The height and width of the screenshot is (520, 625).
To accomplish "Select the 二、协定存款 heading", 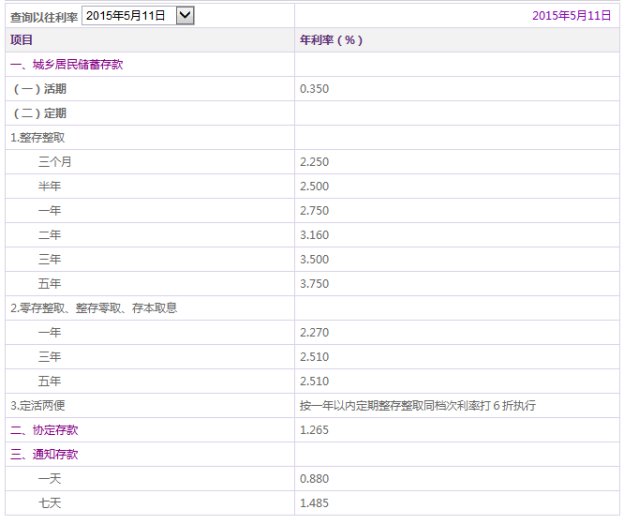I will point(44,430).
